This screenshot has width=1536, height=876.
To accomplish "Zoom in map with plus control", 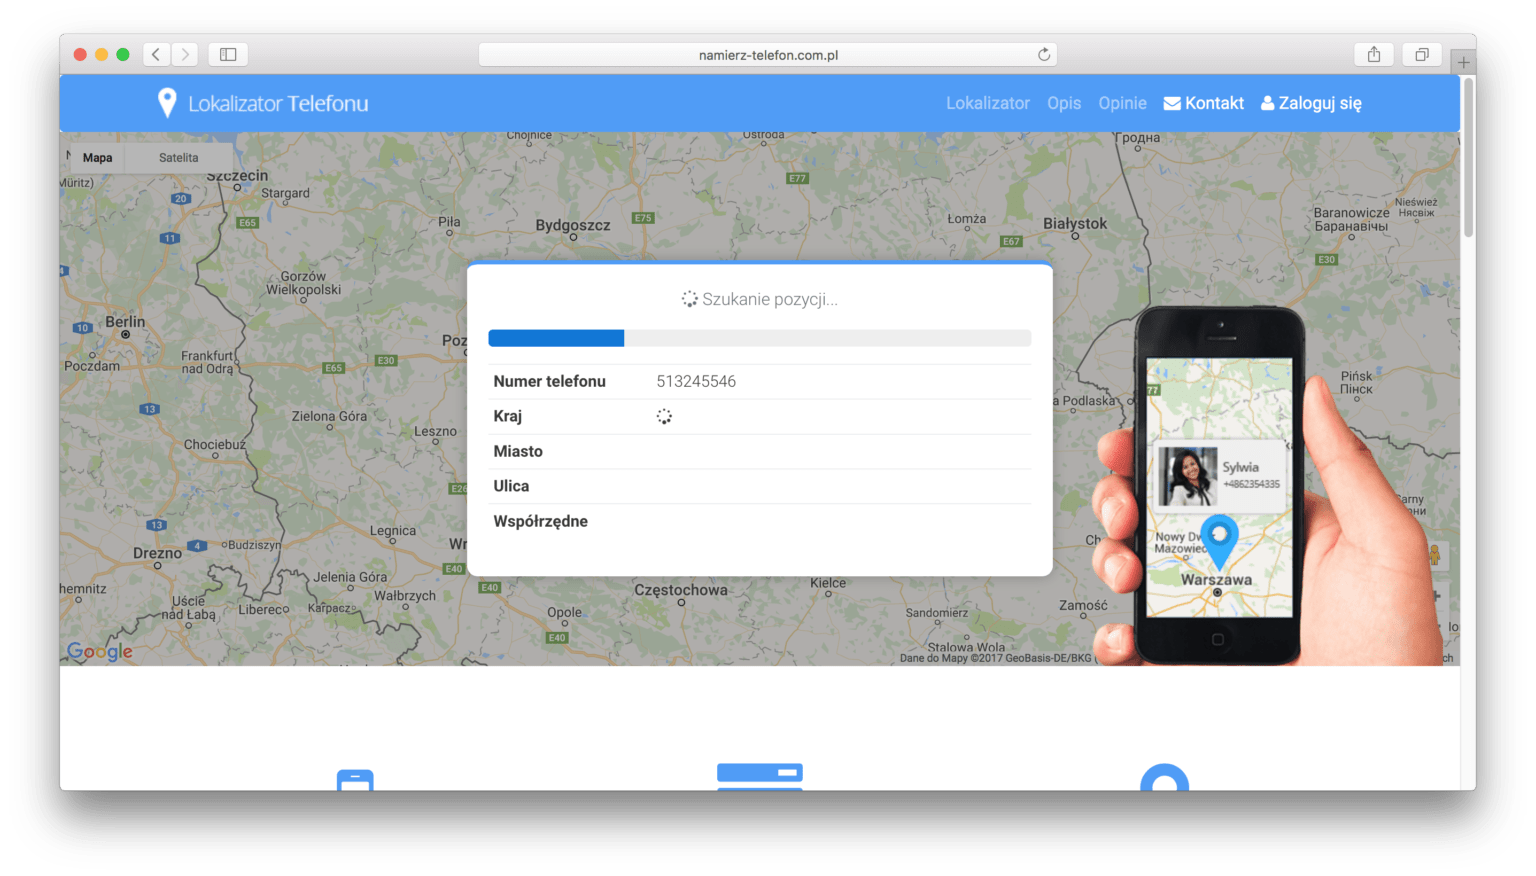I will click(x=1436, y=597).
